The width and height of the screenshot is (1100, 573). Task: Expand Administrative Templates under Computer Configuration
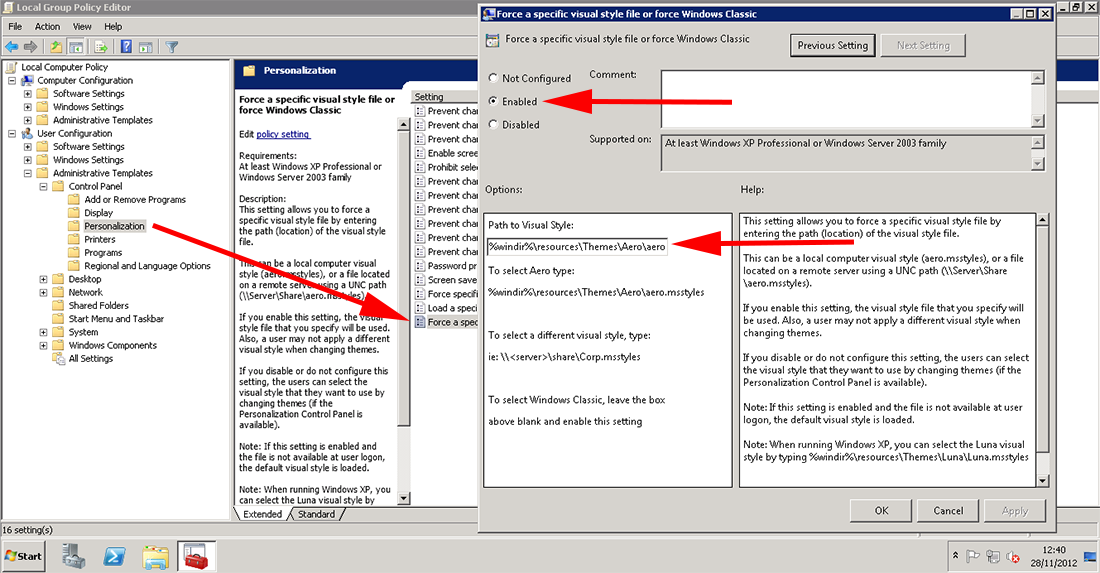coord(27,121)
